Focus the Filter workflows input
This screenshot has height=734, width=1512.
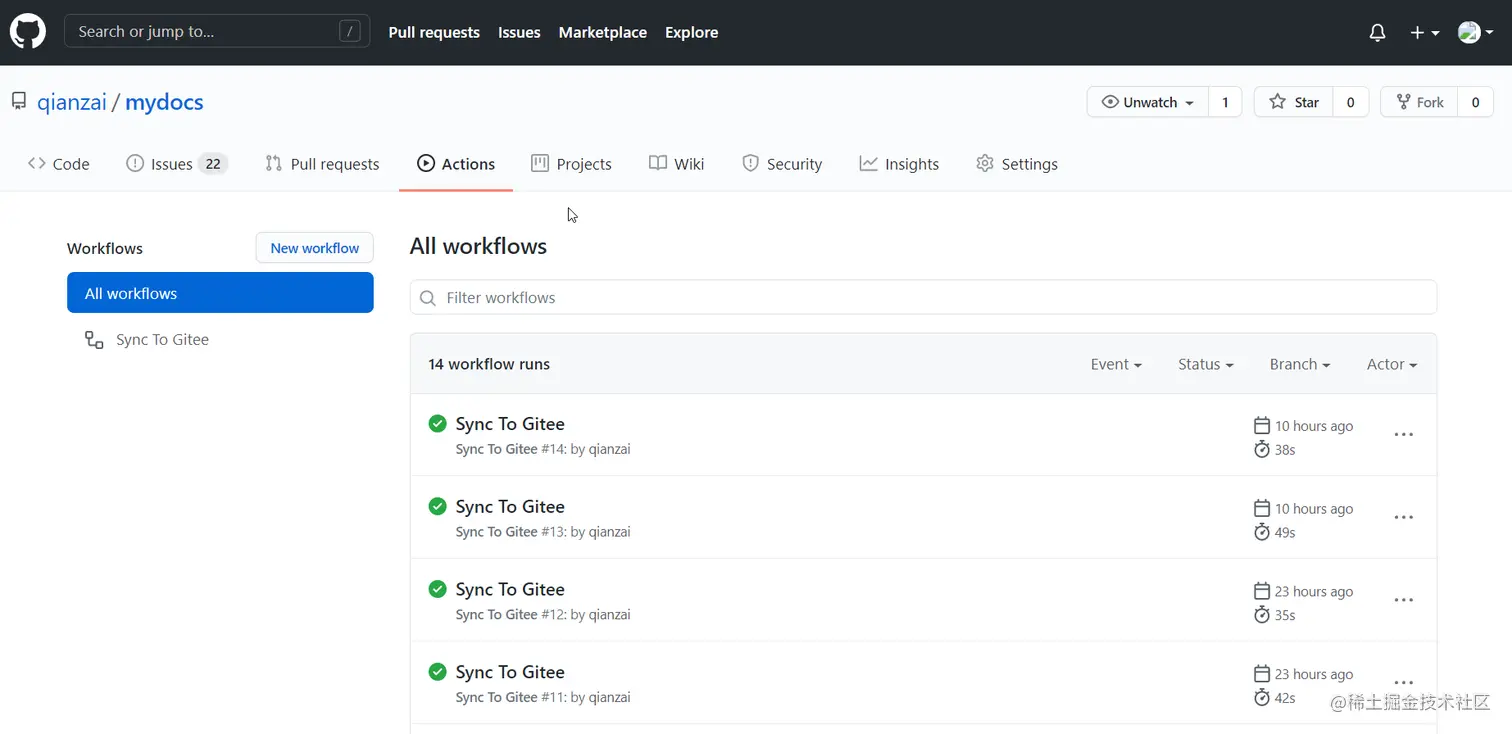tap(923, 298)
